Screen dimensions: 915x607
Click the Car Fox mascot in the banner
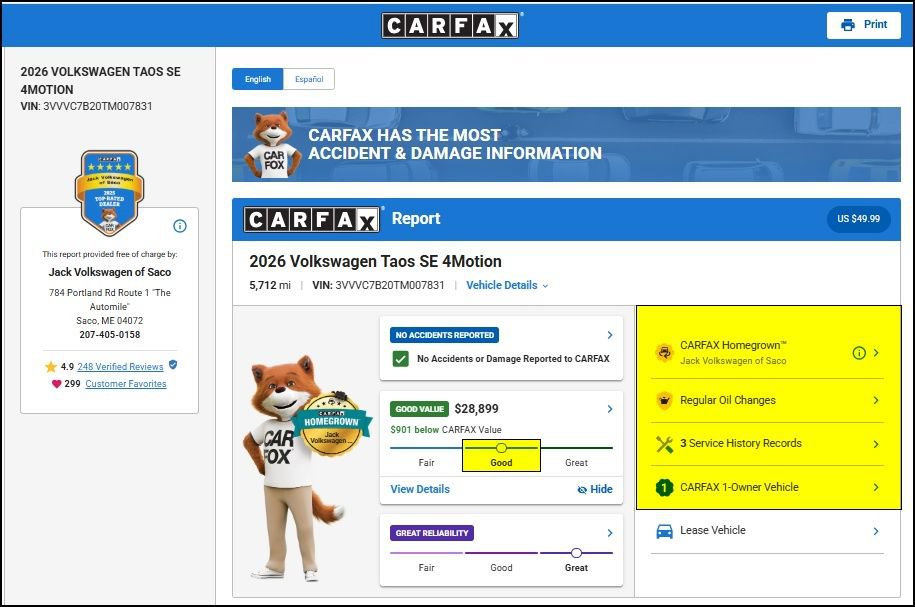click(272, 145)
